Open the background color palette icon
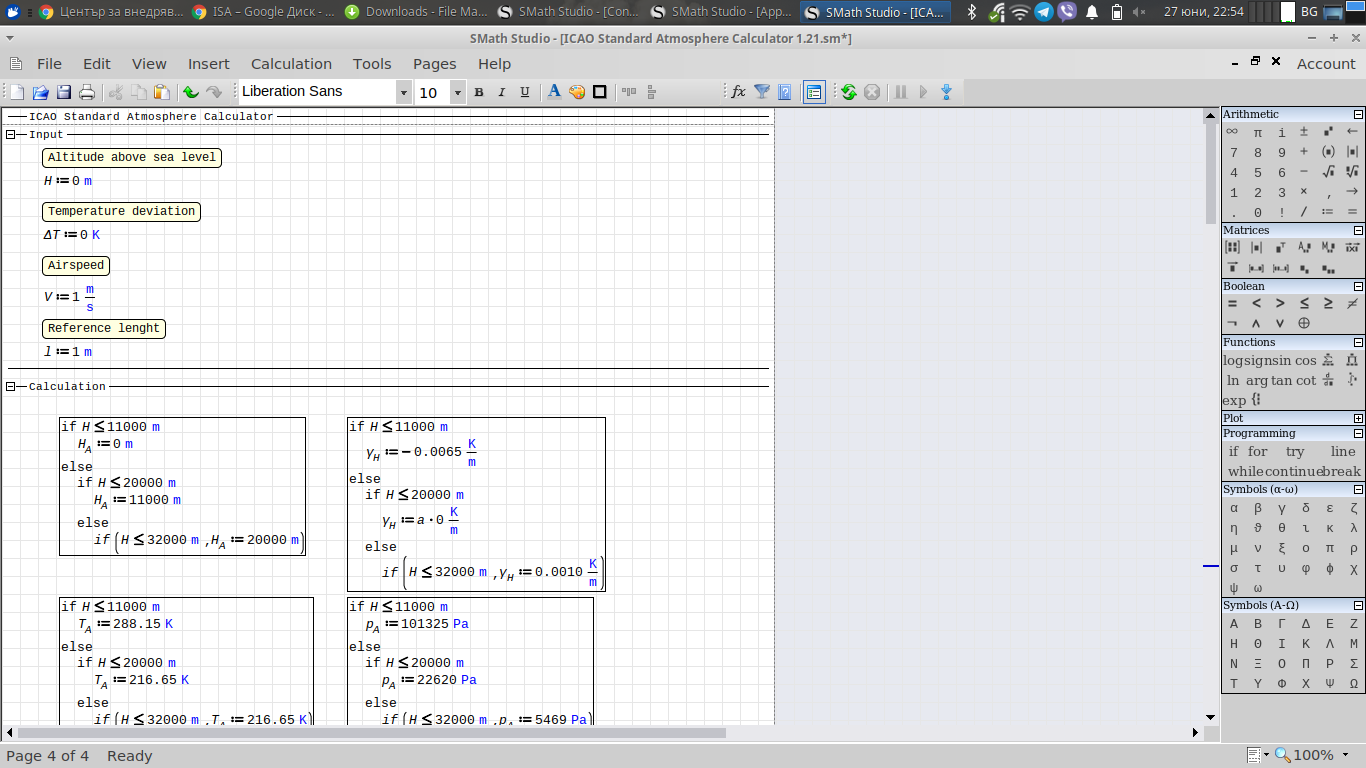Image resolution: width=1366 pixels, height=768 pixels. (x=577, y=92)
